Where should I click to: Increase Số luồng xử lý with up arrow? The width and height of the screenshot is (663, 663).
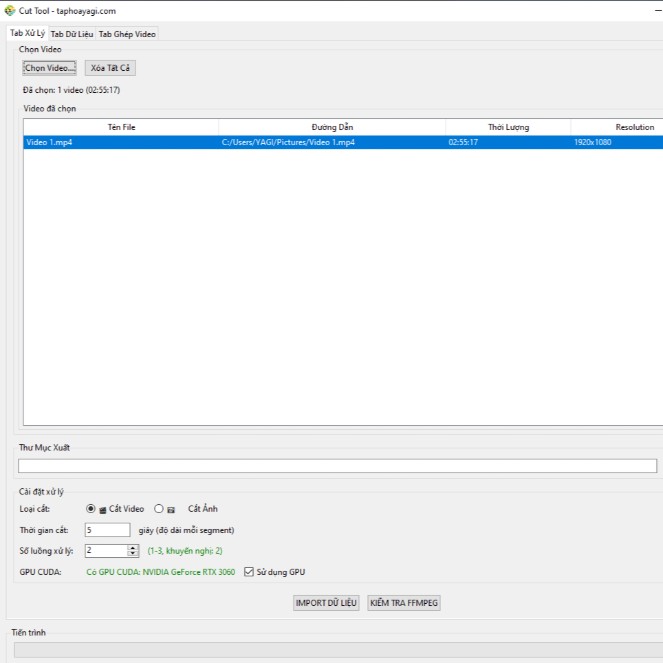[133, 547]
